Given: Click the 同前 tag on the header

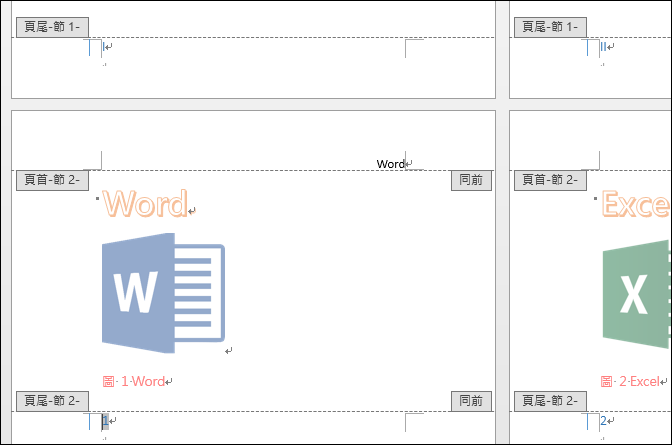Looking at the screenshot, I should pyautogui.click(x=471, y=180).
